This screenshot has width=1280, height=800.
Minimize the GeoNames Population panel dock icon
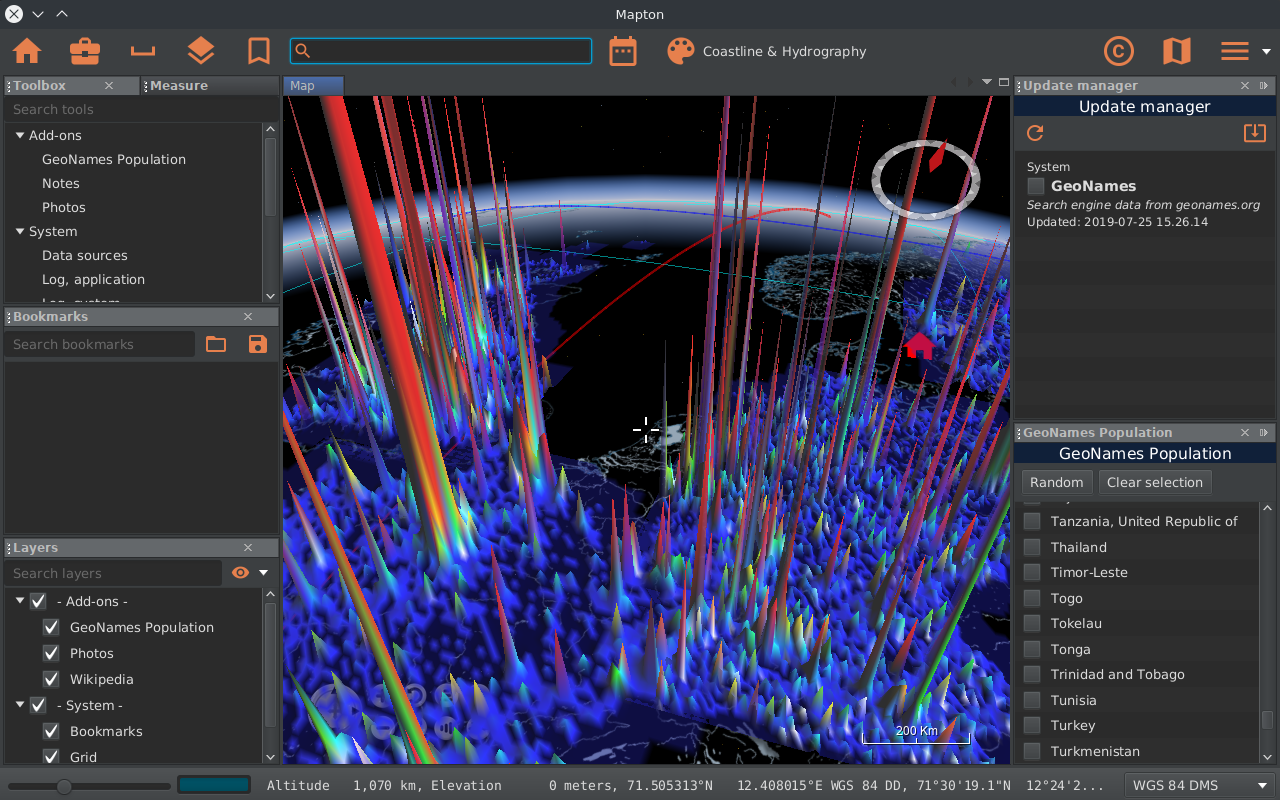pos(1265,433)
